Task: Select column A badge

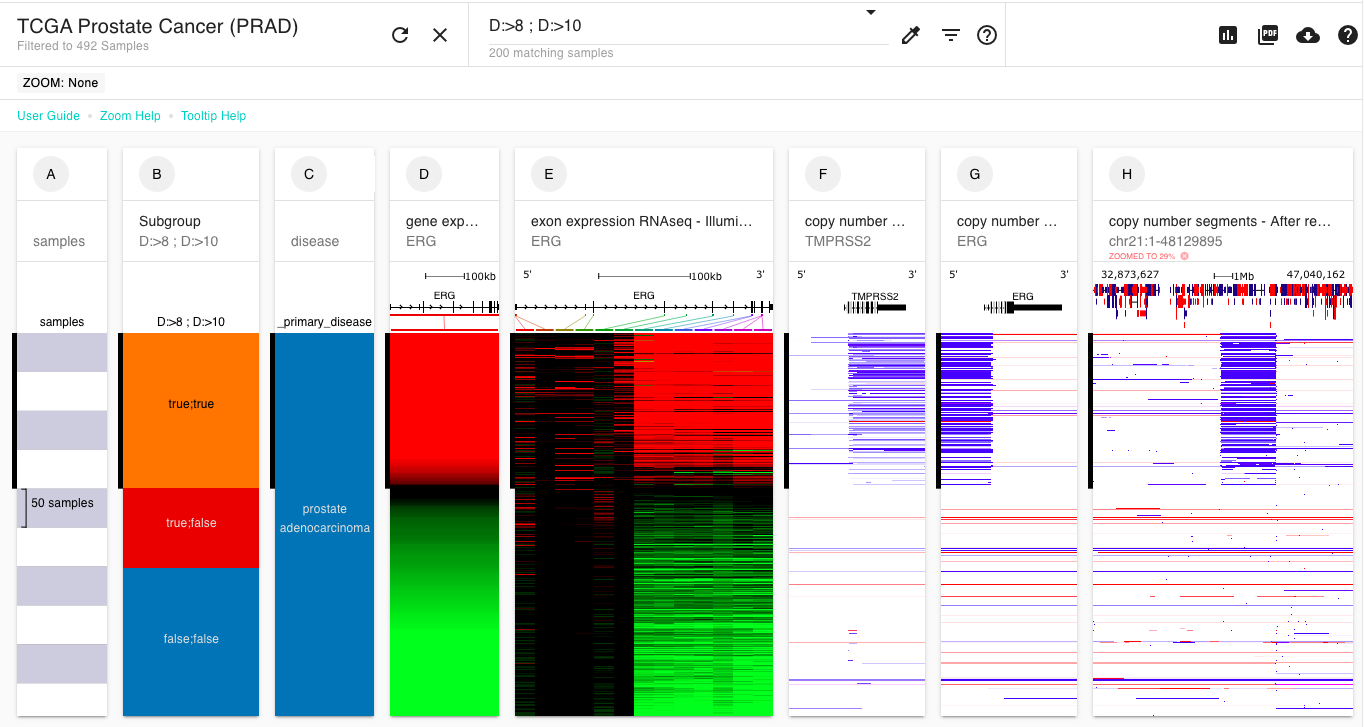Action: pyautogui.click(x=51, y=174)
